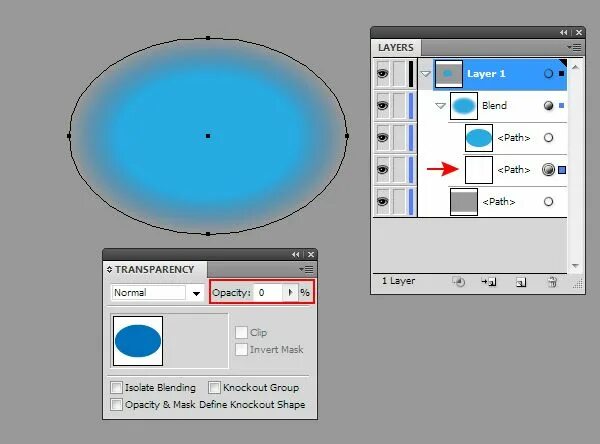
Task: Click Create New Sublayer icon
Action: [x=489, y=282]
